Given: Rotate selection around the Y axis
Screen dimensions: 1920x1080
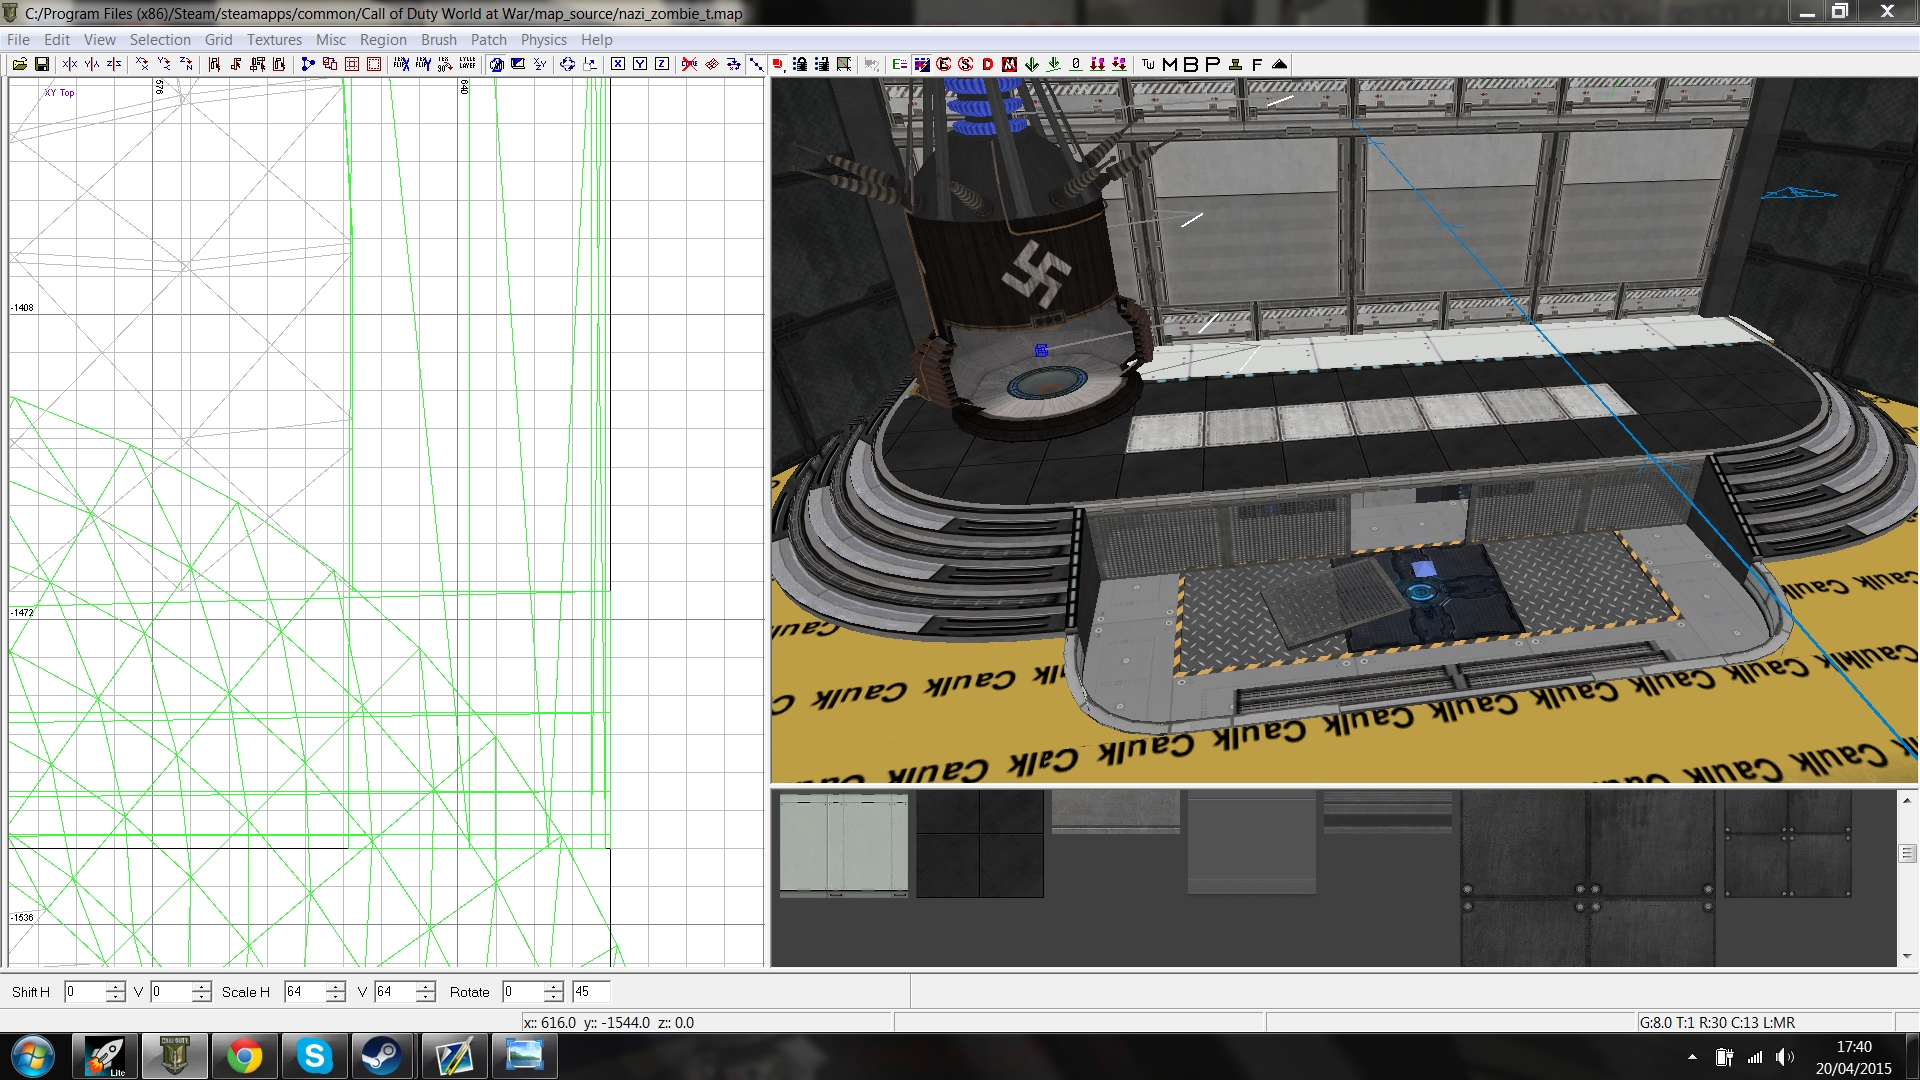Looking at the screenshot, I should (x=164, y=64).
